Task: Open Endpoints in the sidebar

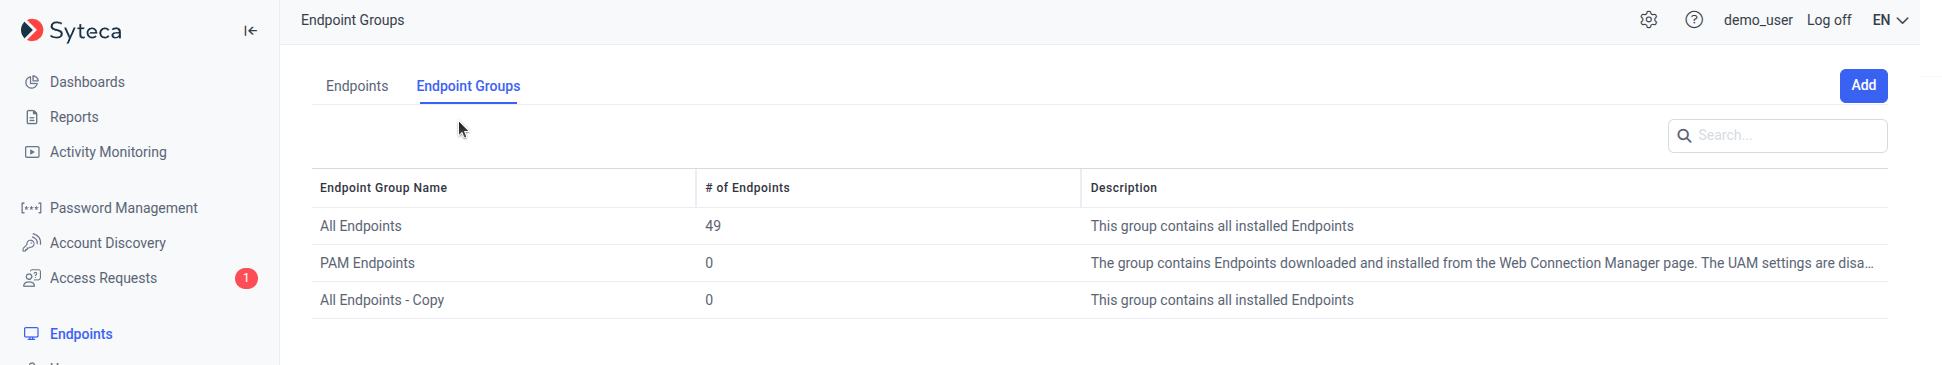Action: pos(81,334)
